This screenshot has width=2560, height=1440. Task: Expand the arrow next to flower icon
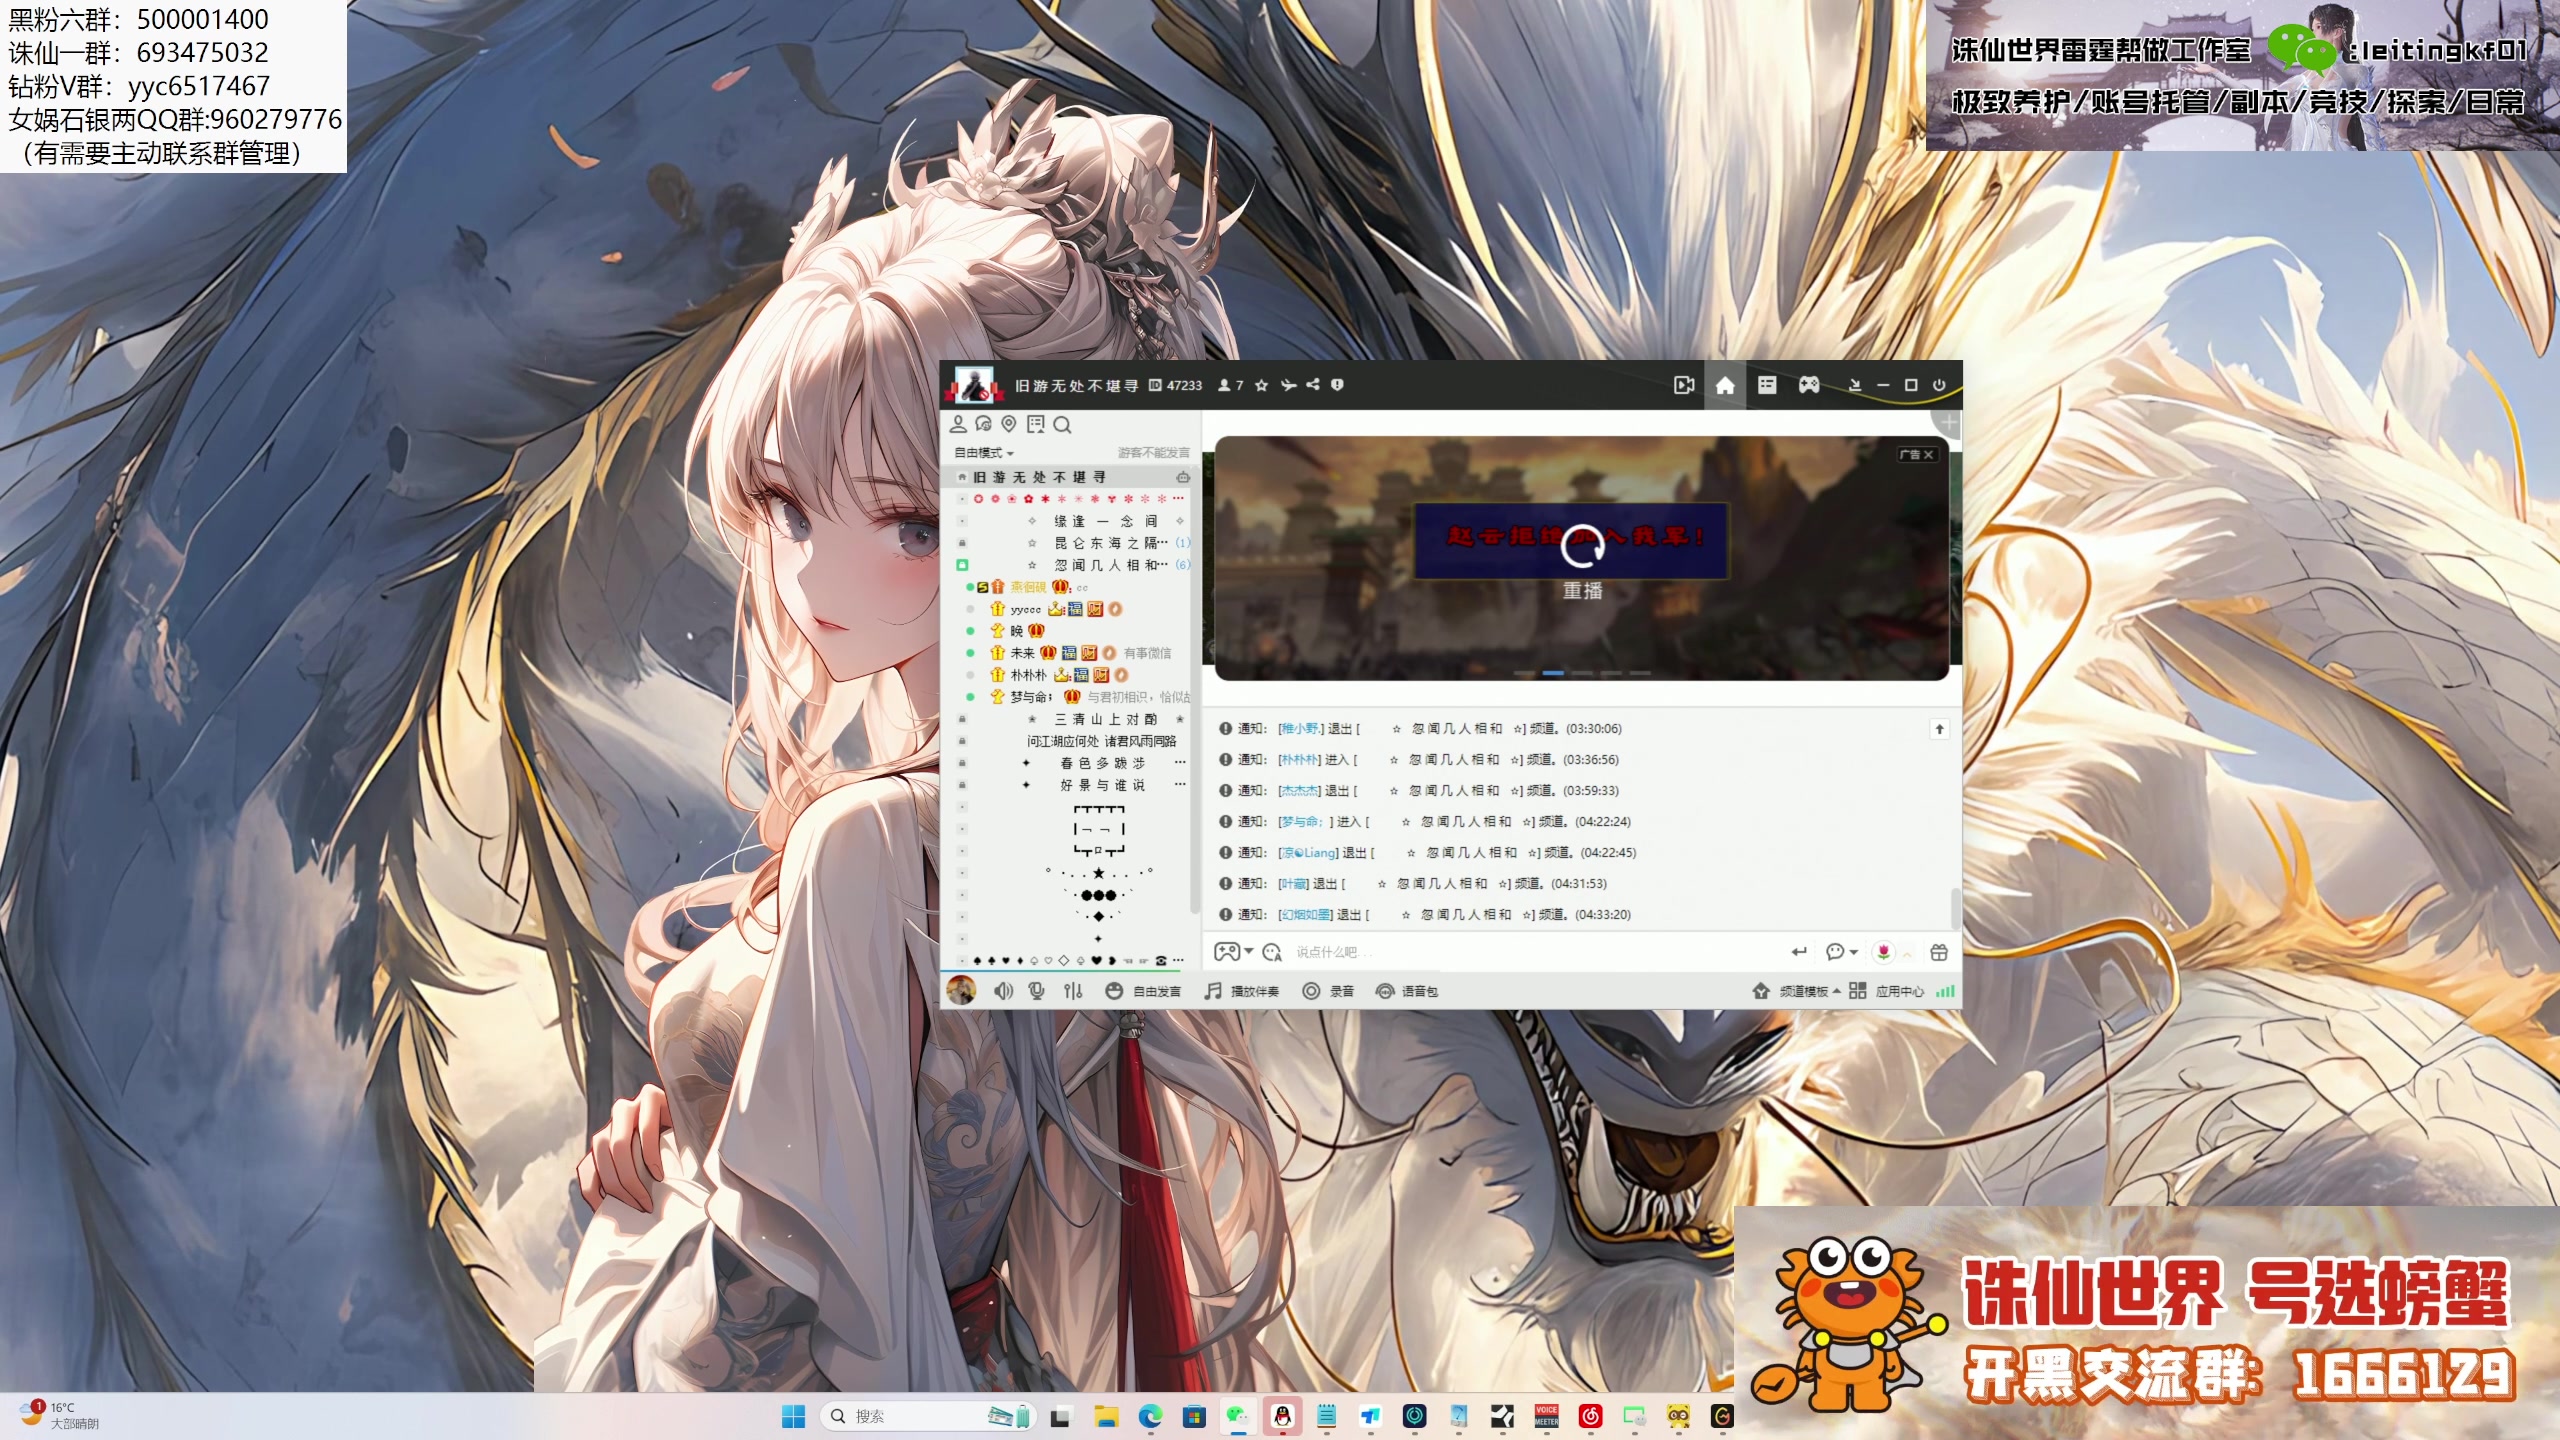point(1907,955)
